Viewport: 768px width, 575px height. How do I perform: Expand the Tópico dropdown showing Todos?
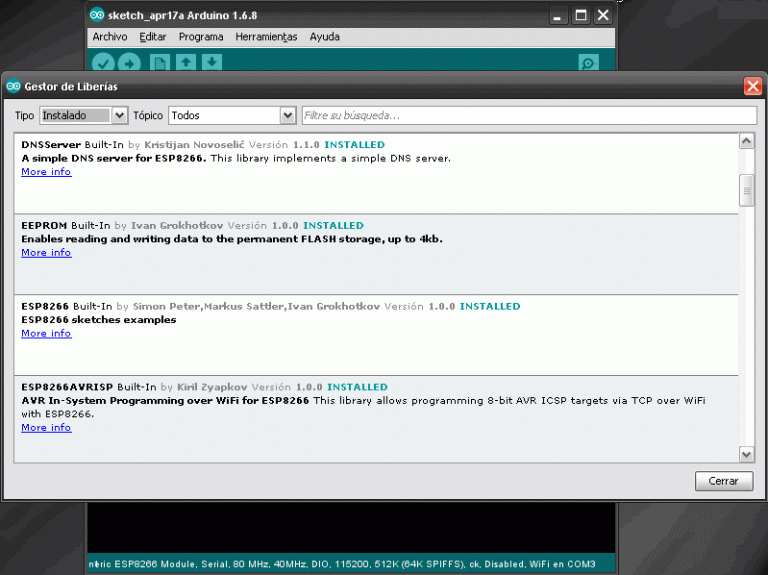(232, 116)
